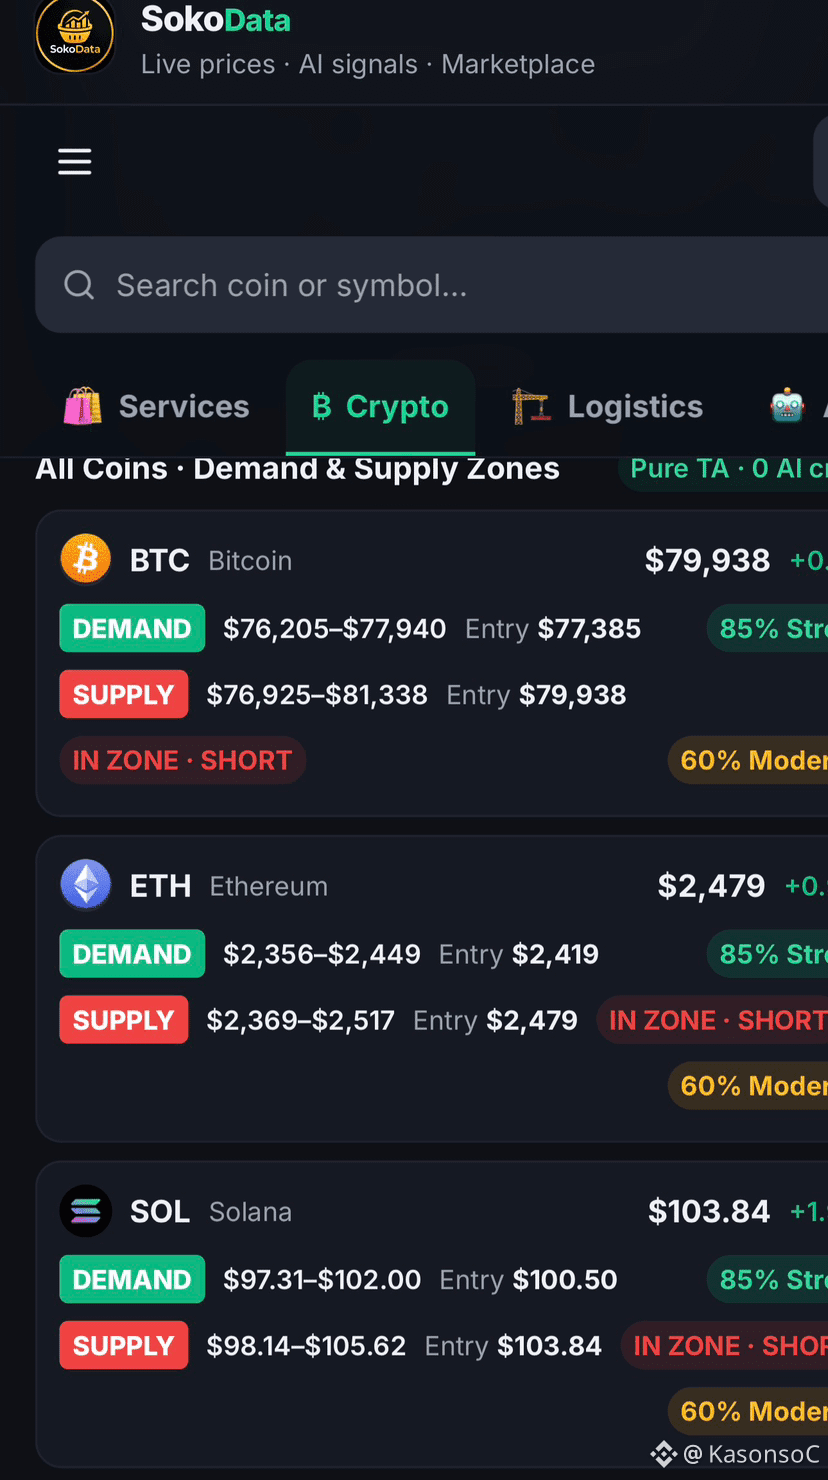Image resolution: width=828 pixels, height=1480 pixels.
Task: Focus the Search coin or symbol field
Action: 432,285
